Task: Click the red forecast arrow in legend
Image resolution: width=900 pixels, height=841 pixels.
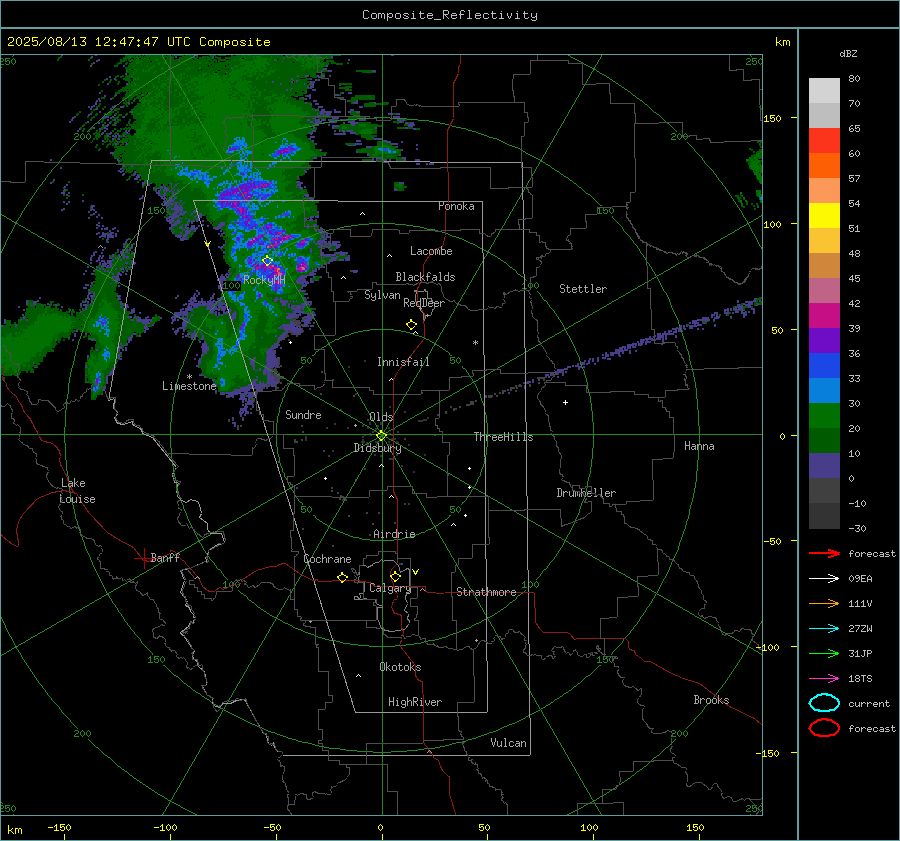Action: click(824, 553)
